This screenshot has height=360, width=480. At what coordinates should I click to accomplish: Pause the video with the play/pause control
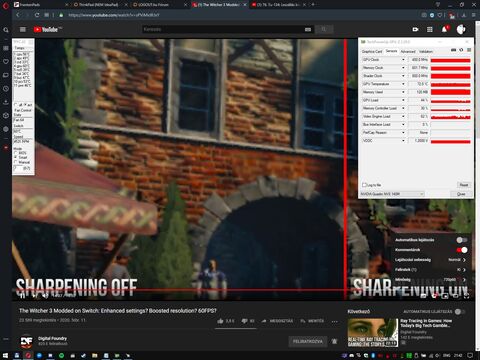(22, 295)
